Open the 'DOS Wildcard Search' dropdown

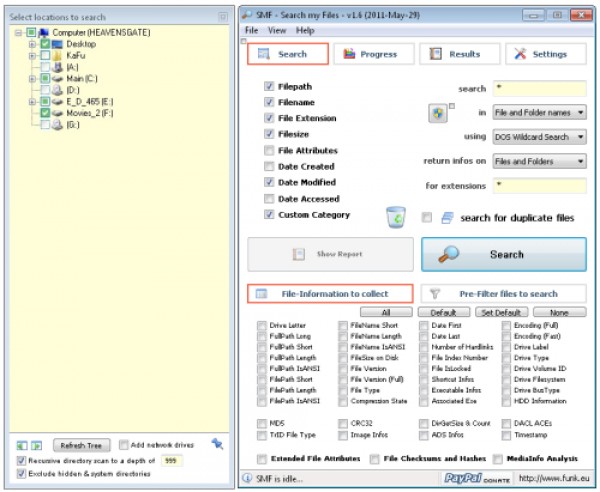click(x=539, y=137)
